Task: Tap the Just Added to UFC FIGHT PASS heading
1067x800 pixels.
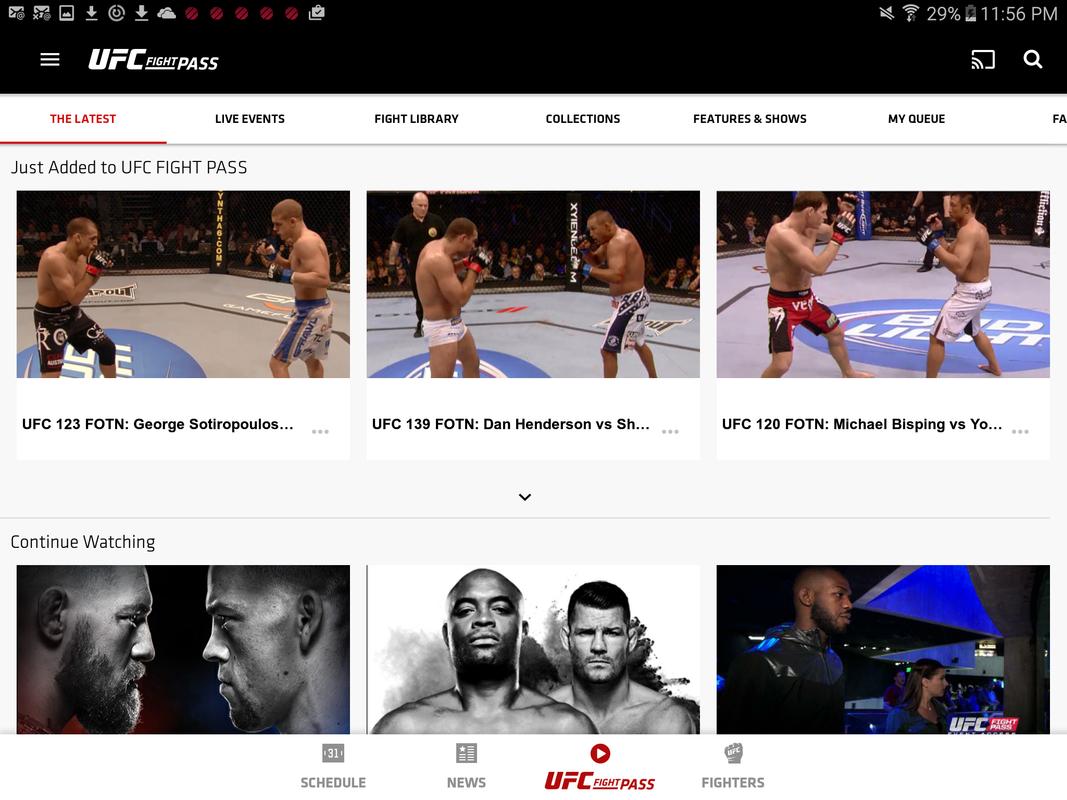Action: (129, 167)
